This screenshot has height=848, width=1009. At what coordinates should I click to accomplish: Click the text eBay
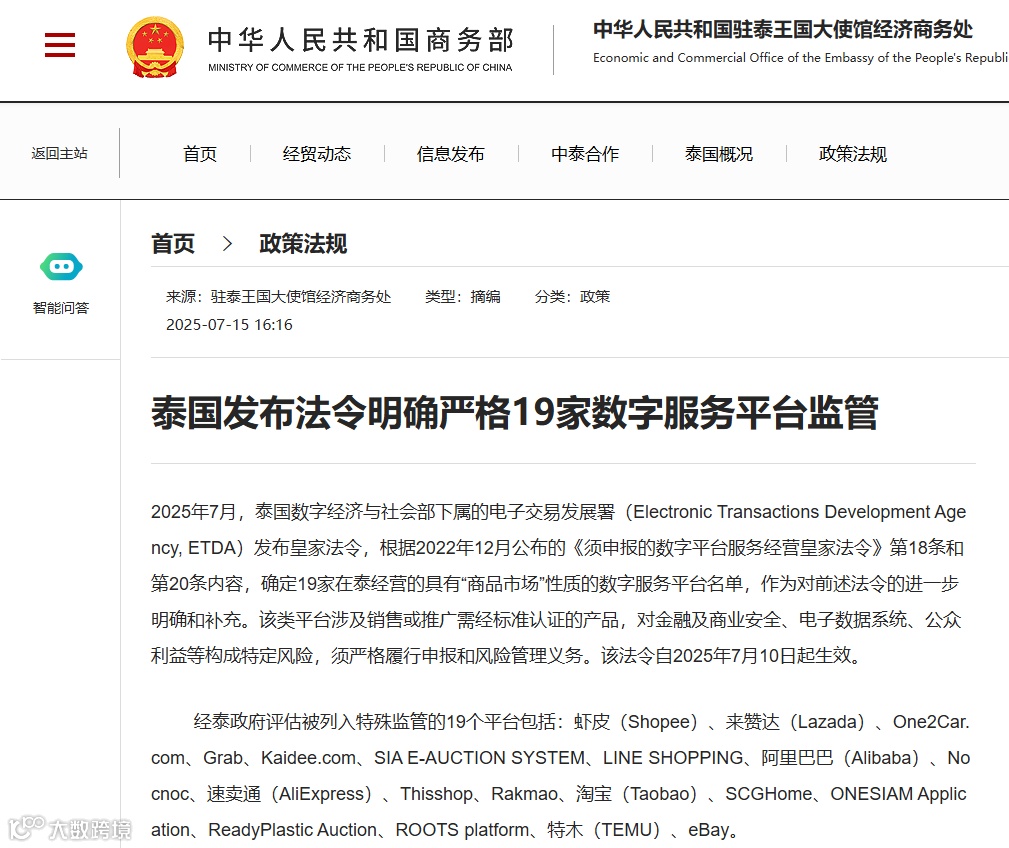[709, 830]
